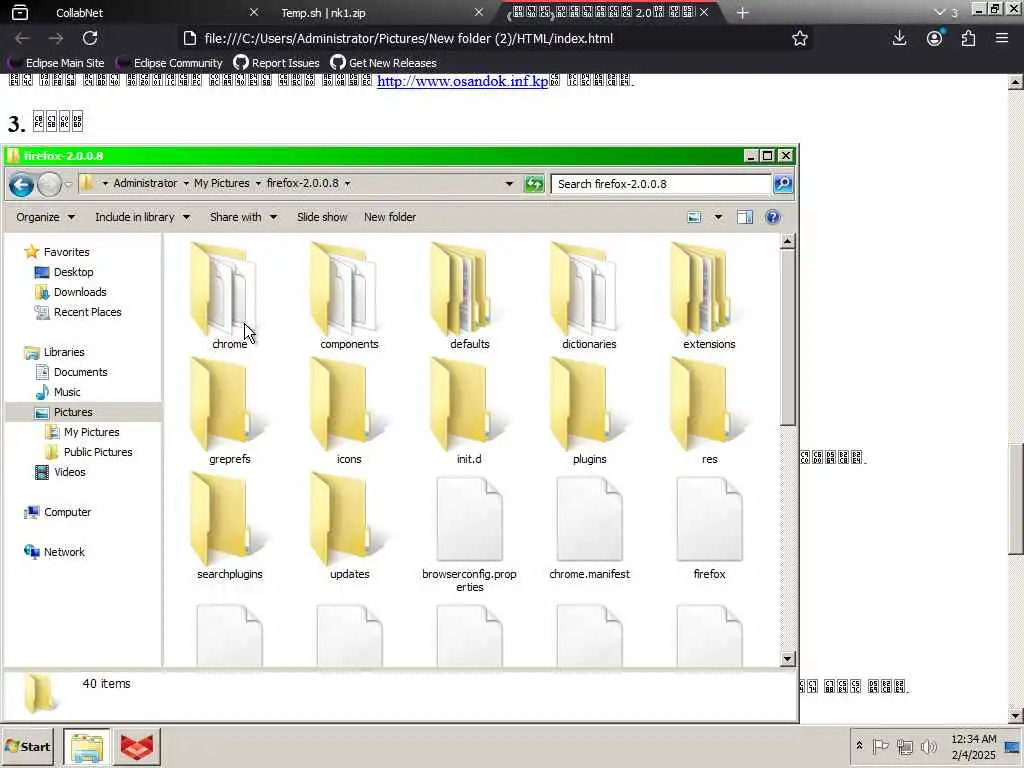
Task: Select the firefox file icon
Action: click(x=709, y=519)
